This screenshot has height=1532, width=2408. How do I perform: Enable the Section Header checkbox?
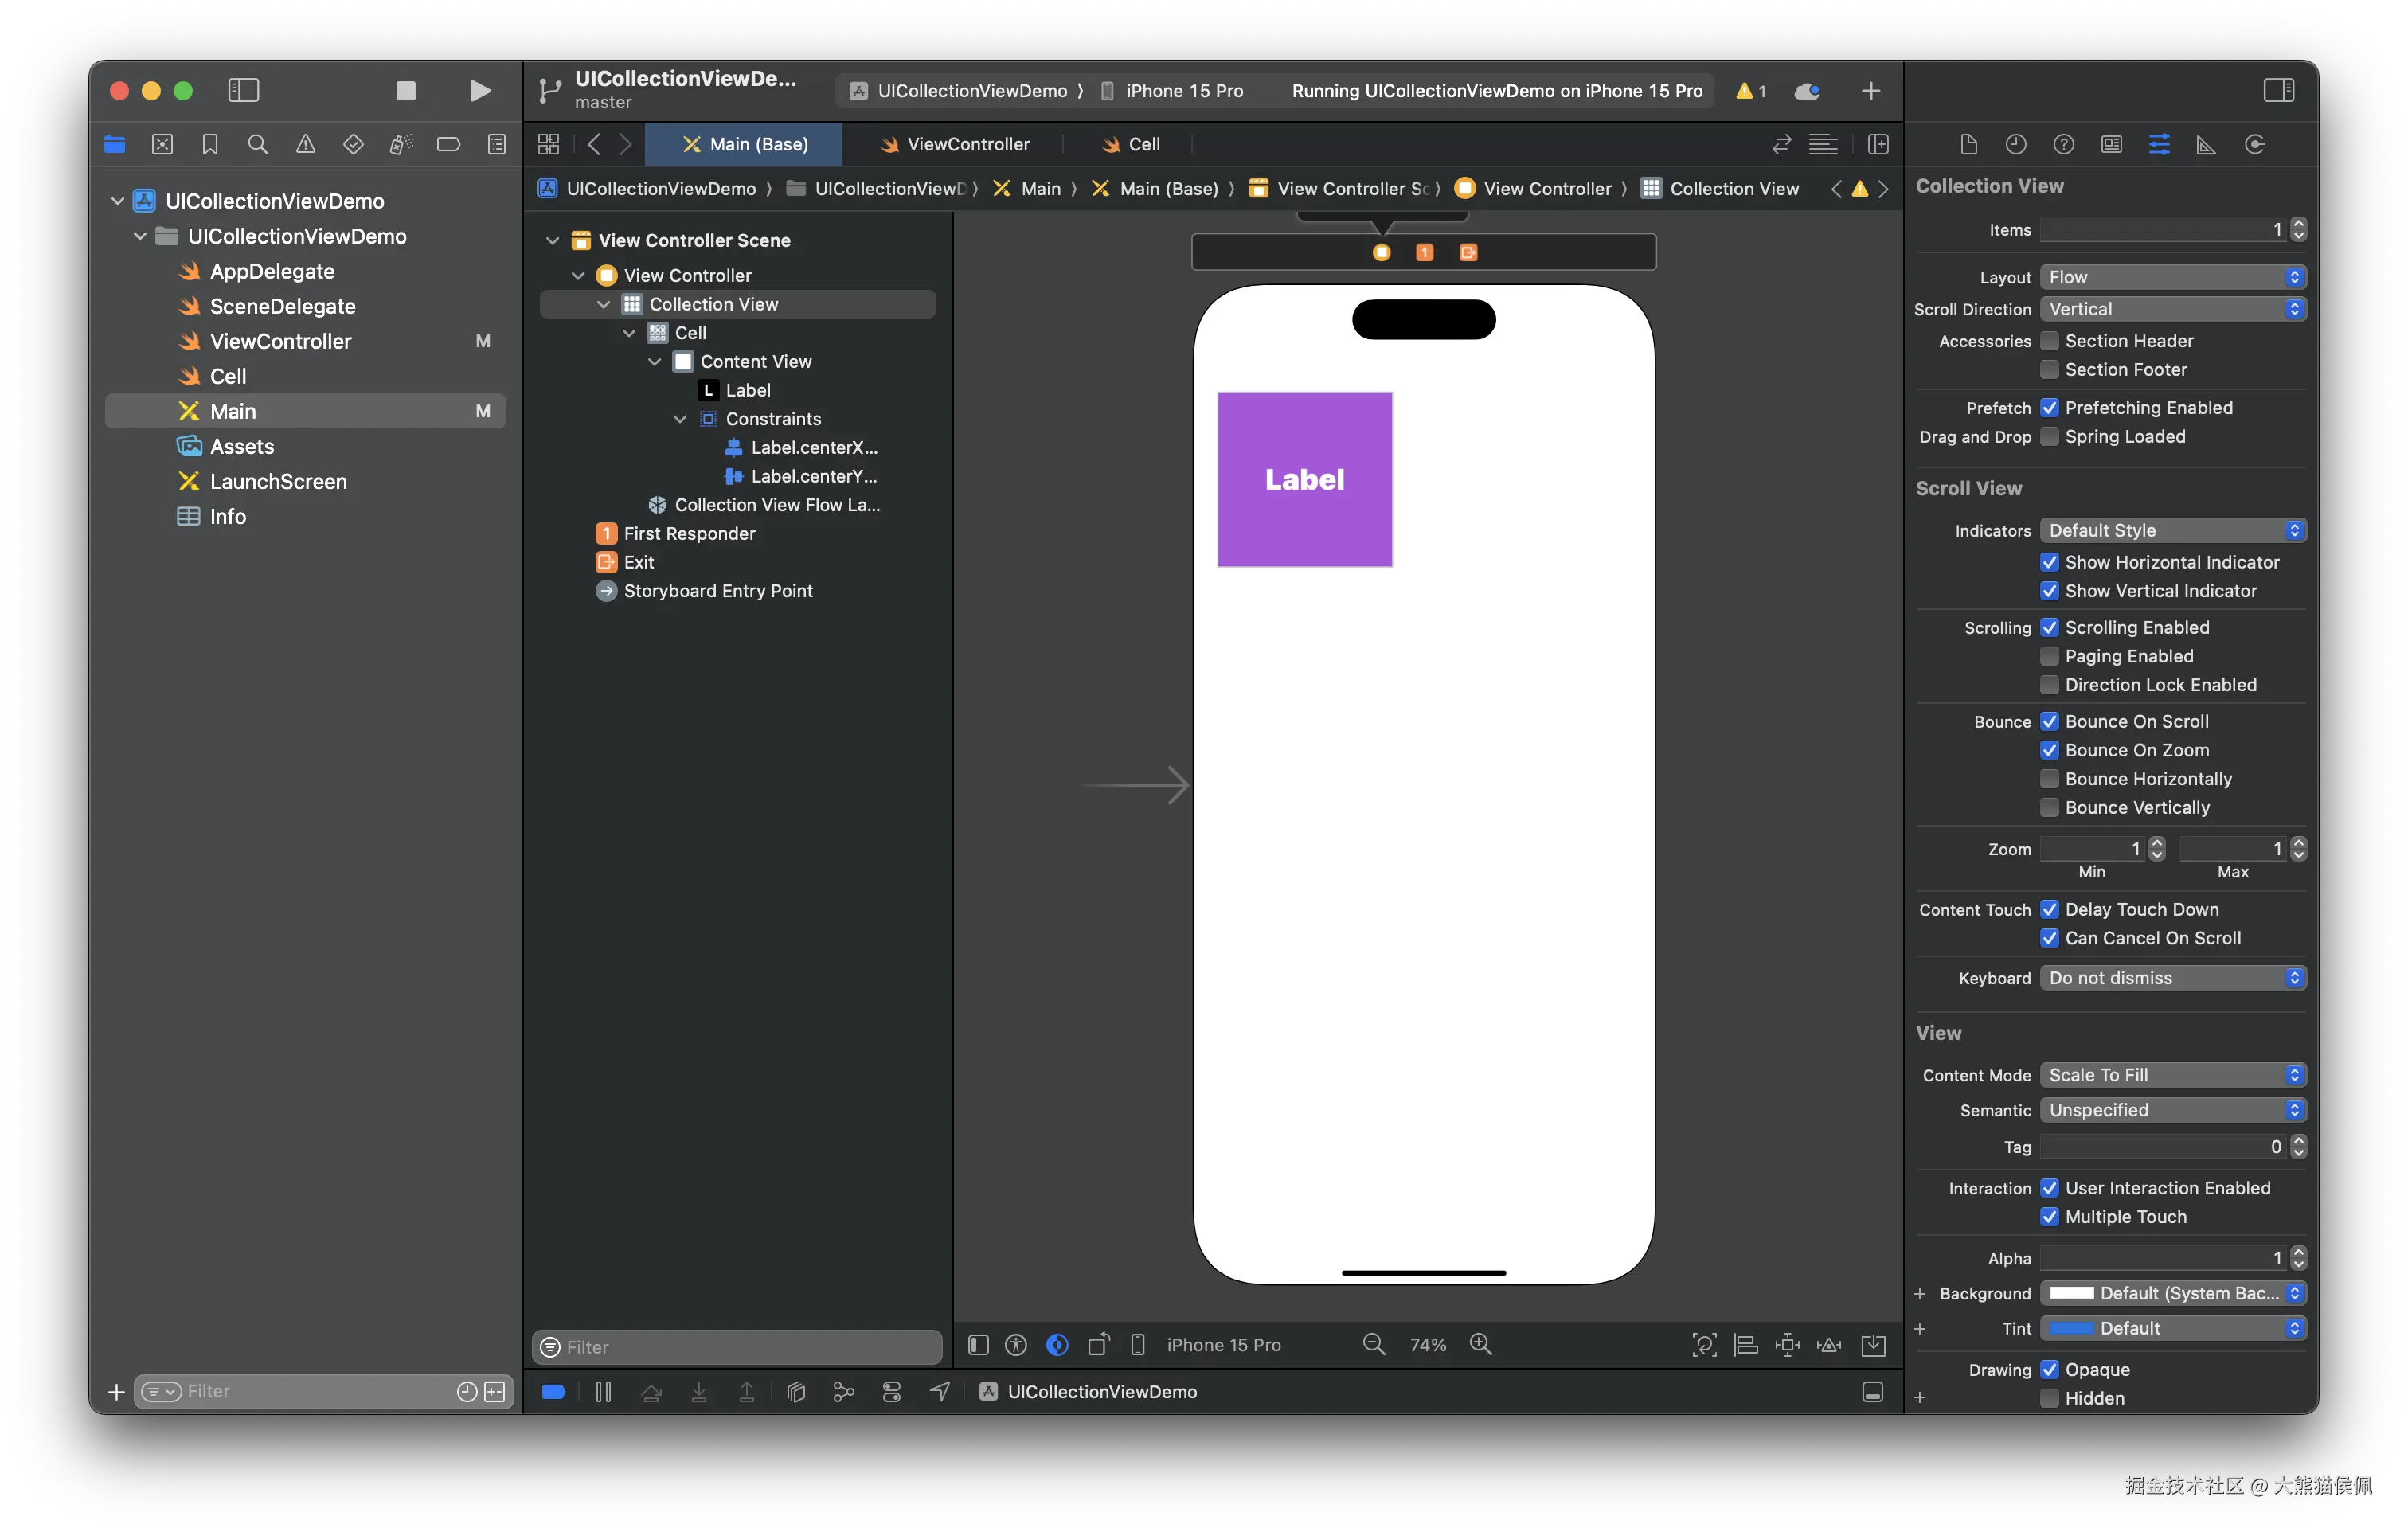pos(2049,341)
